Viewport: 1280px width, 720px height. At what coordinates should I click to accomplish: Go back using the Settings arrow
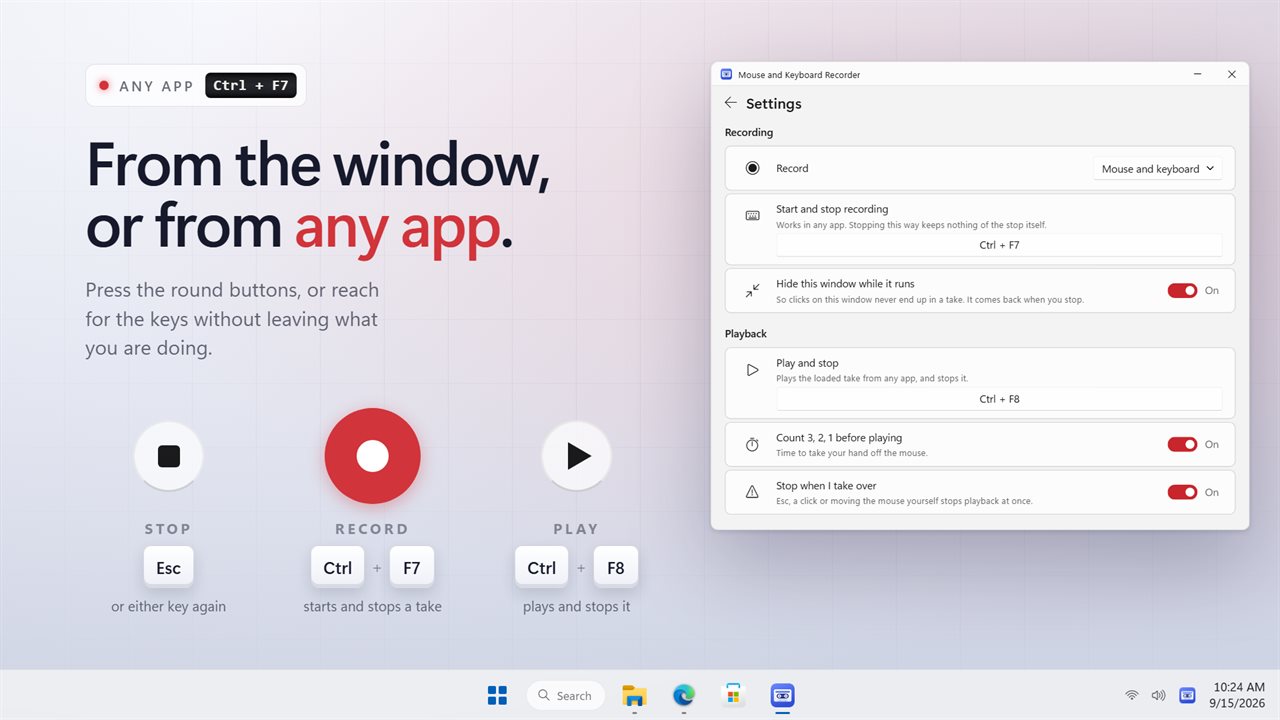730,103
